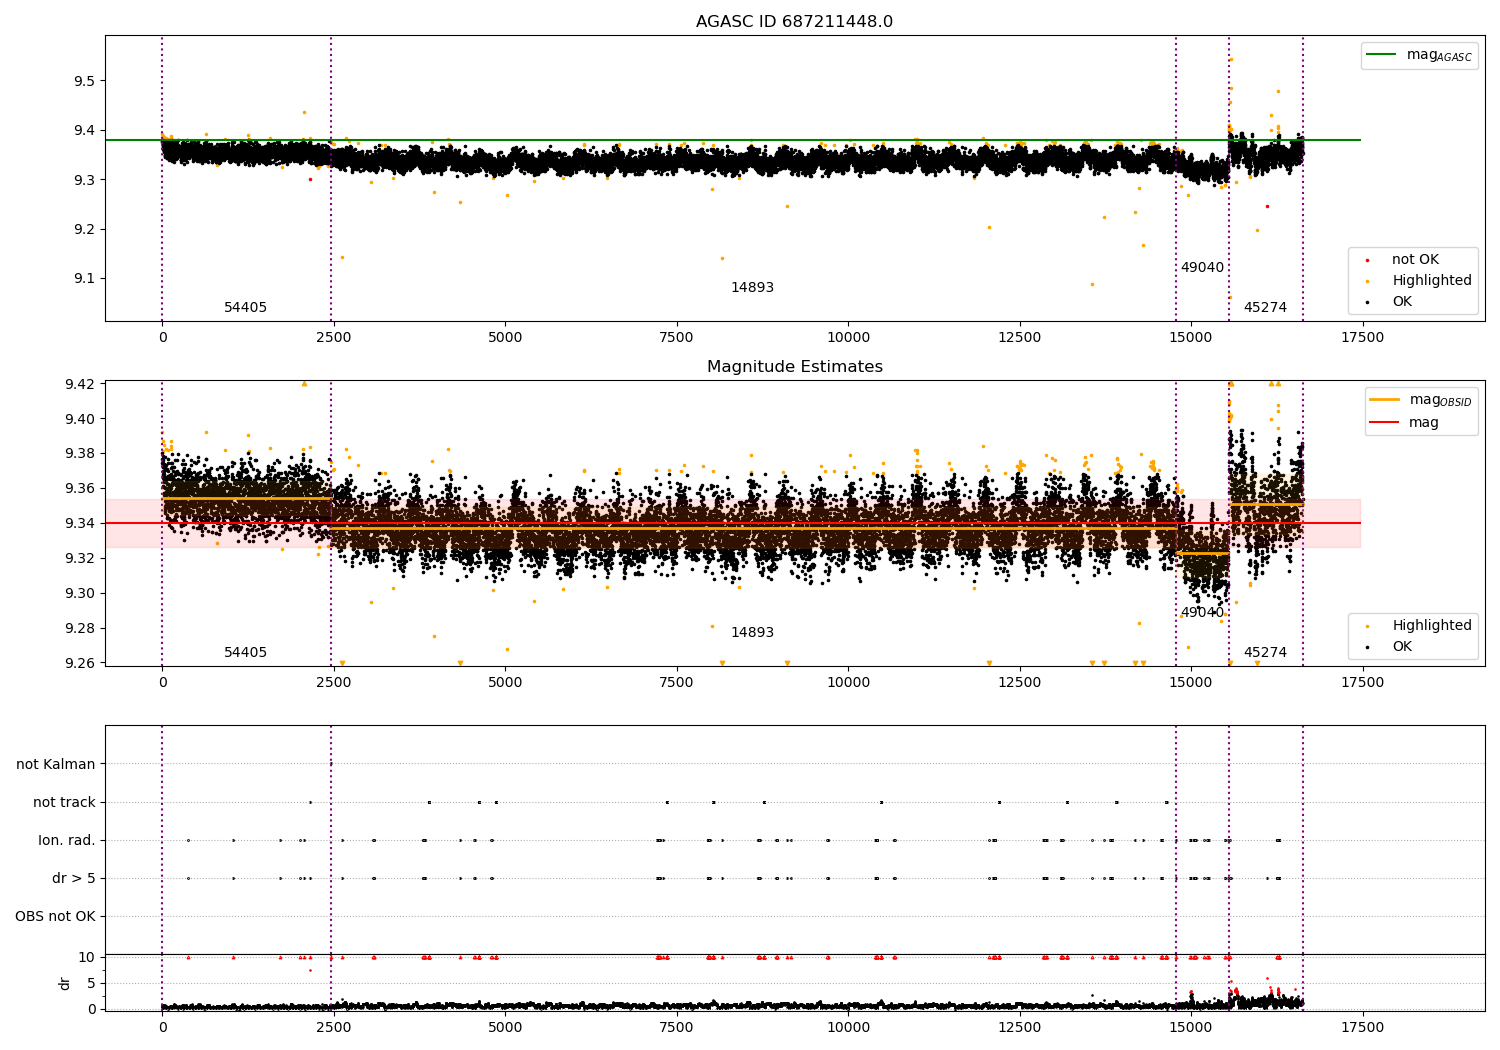Viewport: 1500px width, 1050px height.
Task: Click x-tick '12500' under the bottom panel
Action: pyautogui.click(x=1019, y=1028)
